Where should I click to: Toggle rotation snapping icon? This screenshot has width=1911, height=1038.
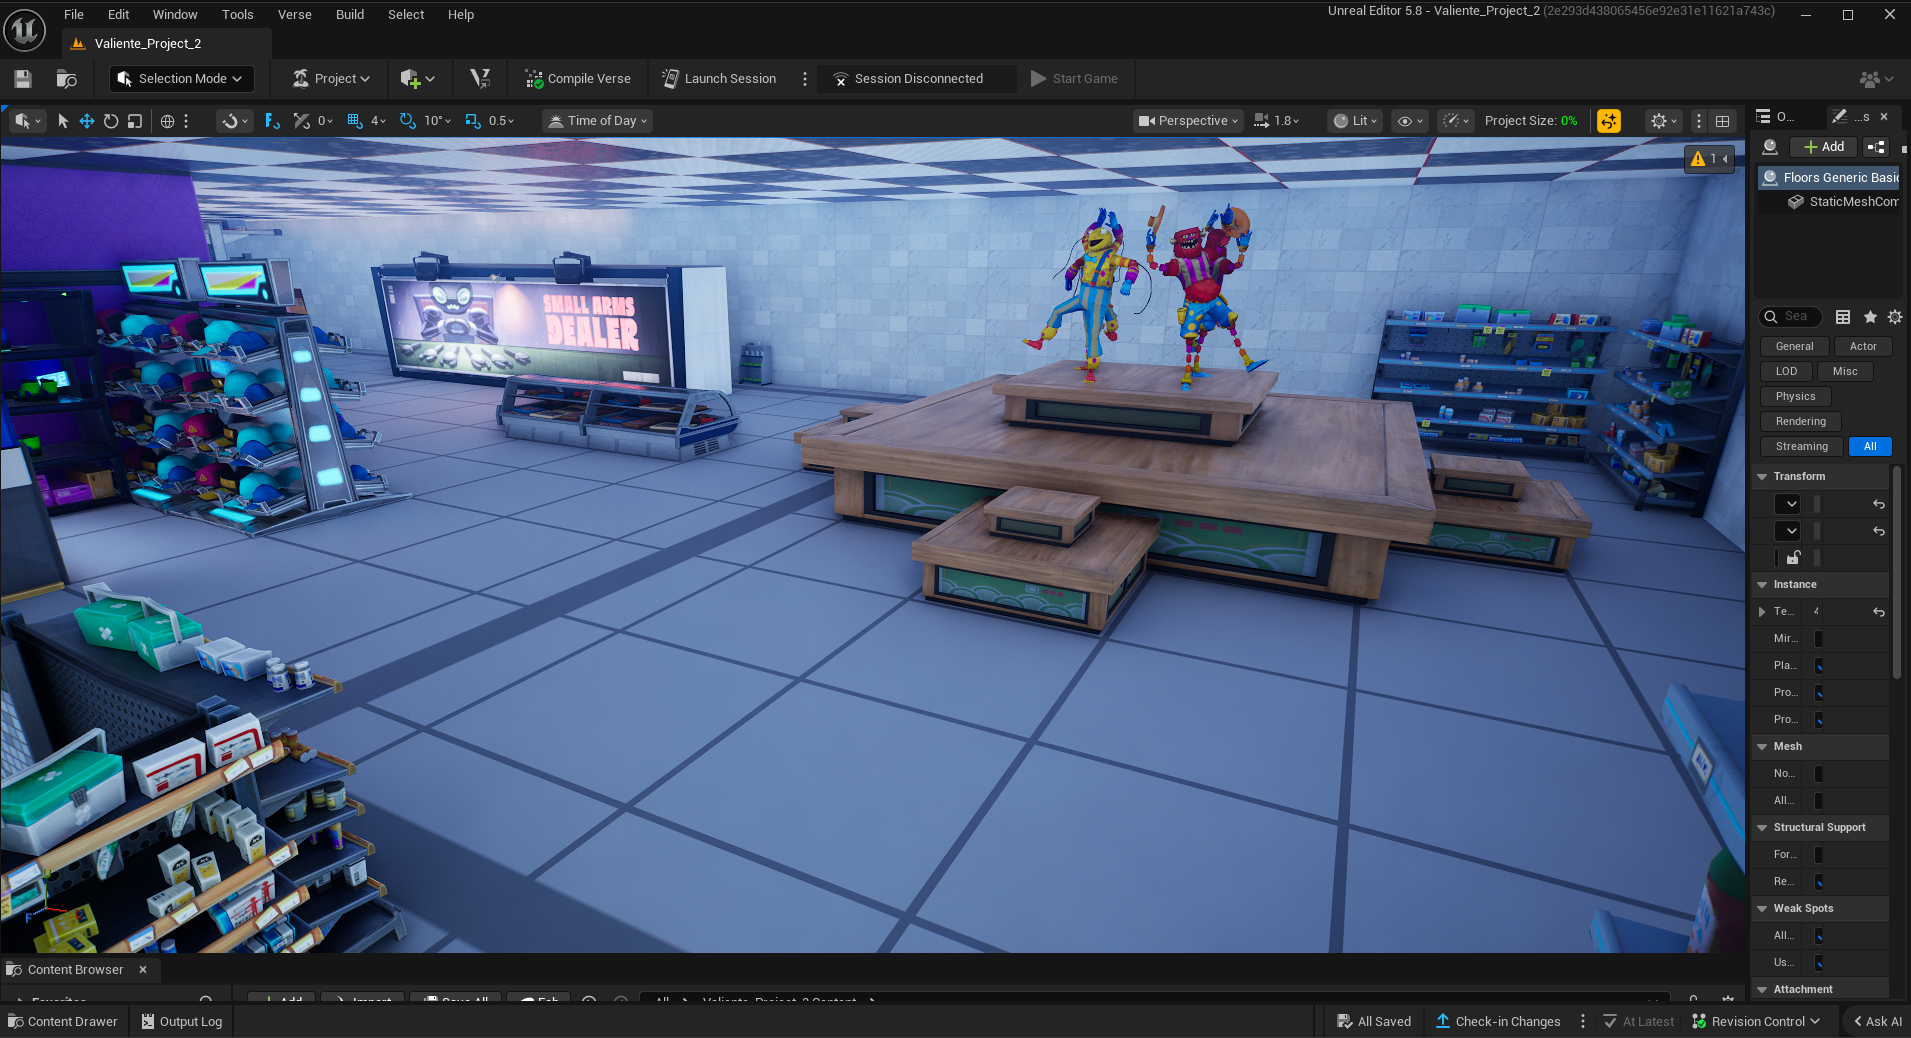(407, 121)
